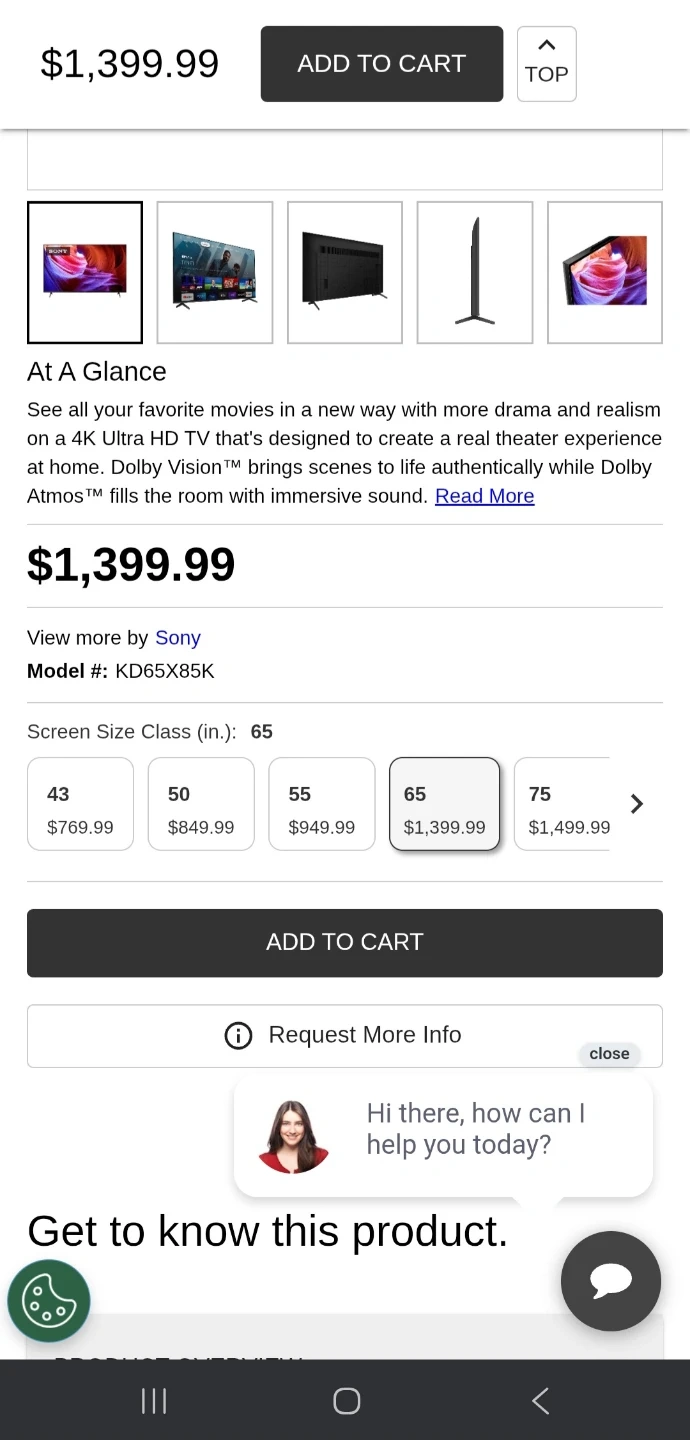The height and width of the screenshot is (1440, 690).
Task: View the TV side profile thumbnail
Action: point(475,272)
